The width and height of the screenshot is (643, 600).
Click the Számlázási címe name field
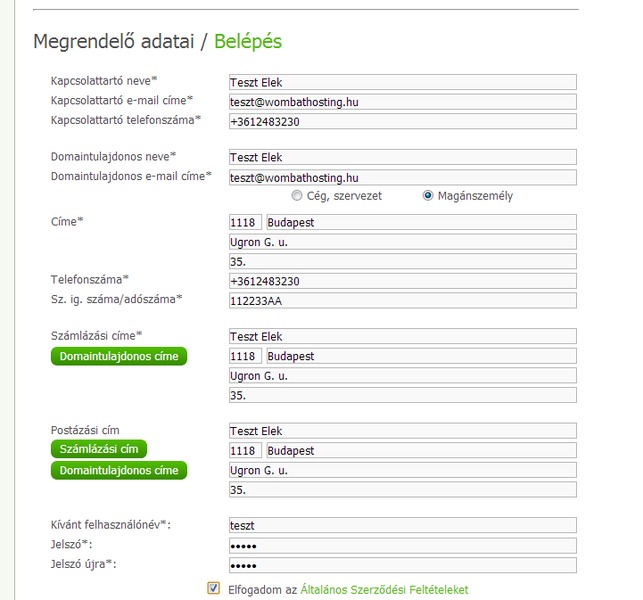pos(402,337)
